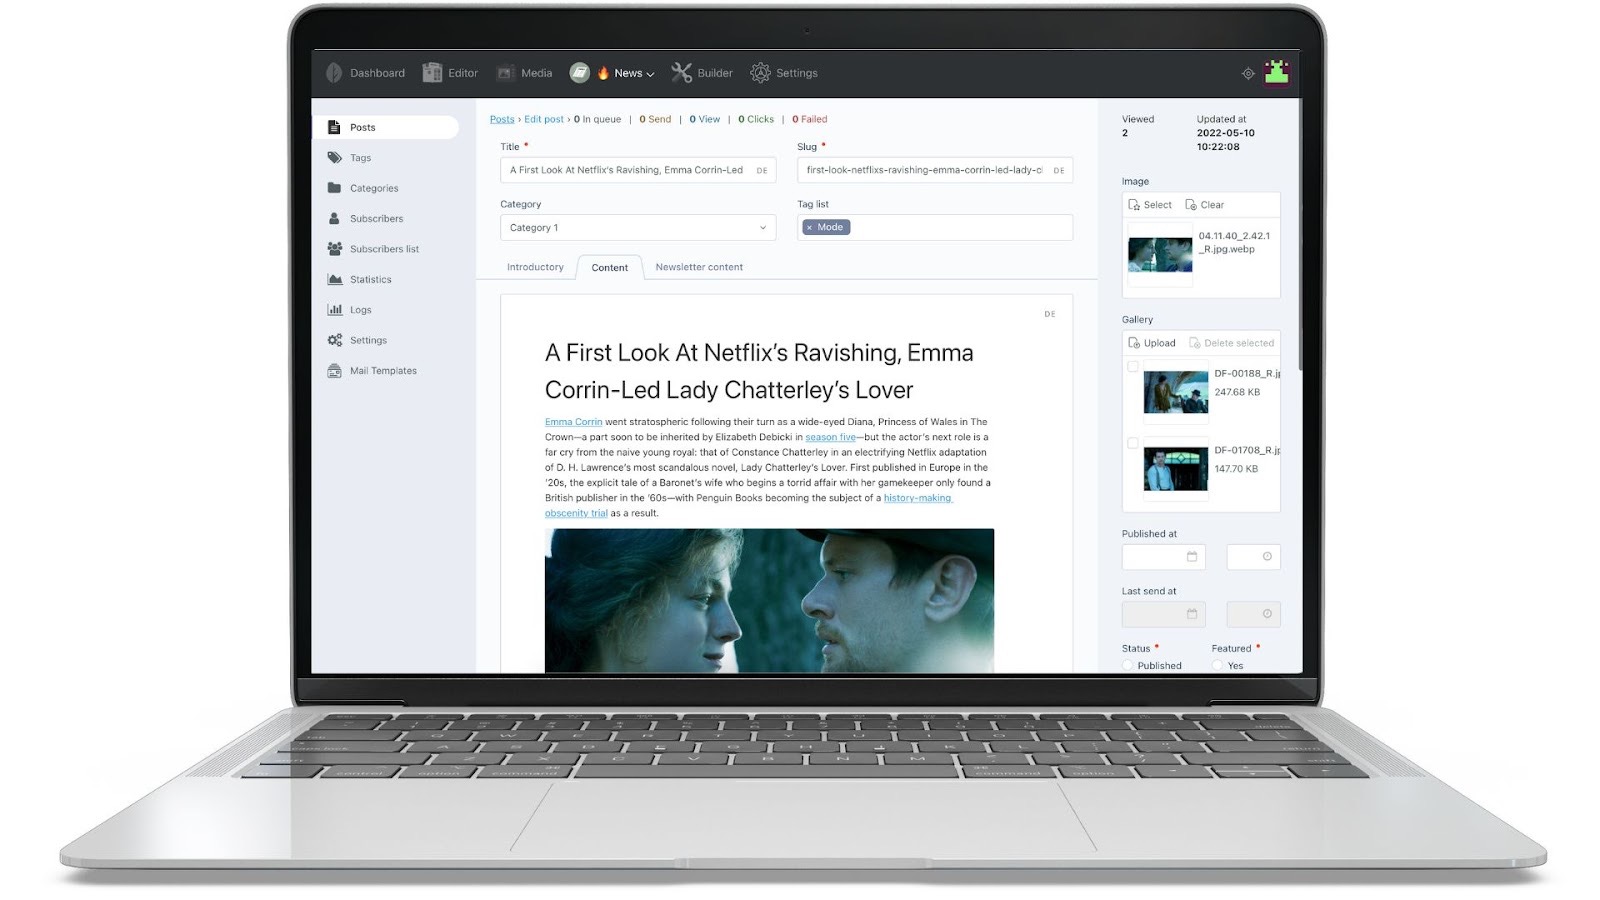The width and height of the screenshot is (1600, 900).
Task: Open the Dashboard leaf icon
Action: (x=334, y=73)
